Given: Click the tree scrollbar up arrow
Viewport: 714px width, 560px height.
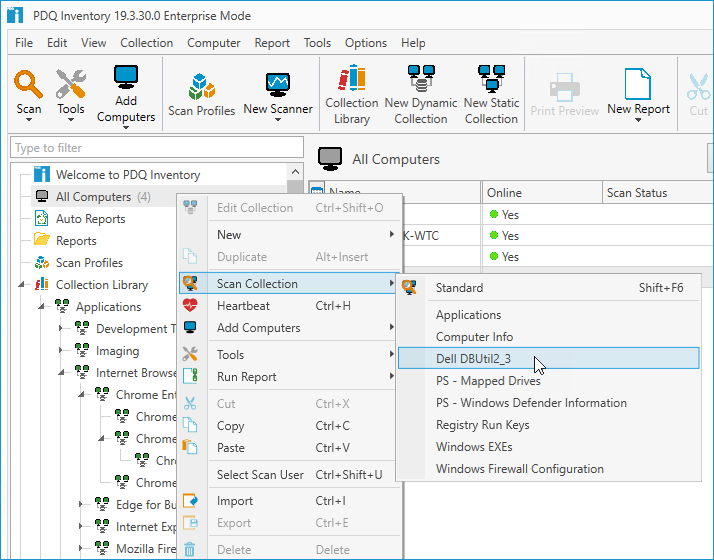Looking at the screenshot, I should pos(295,172).
